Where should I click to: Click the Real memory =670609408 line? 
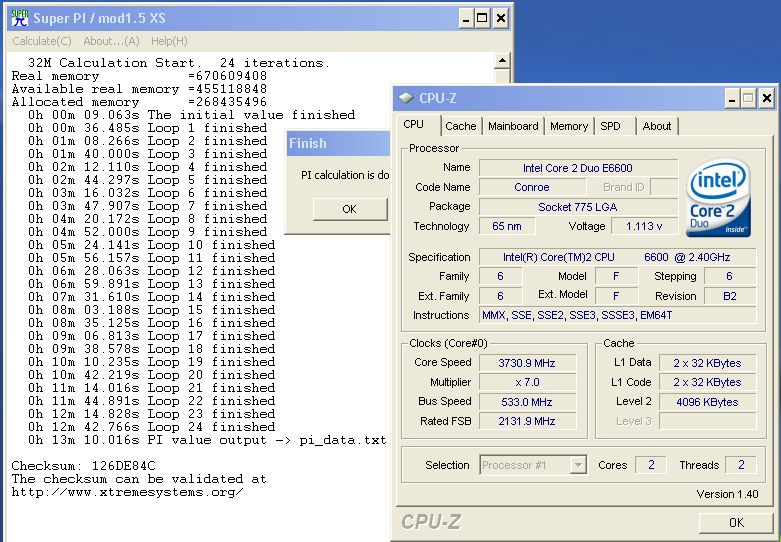coord(139,76)
